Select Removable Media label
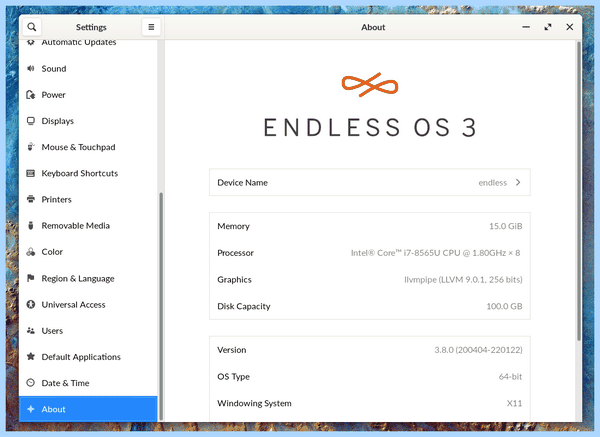600x437 pixels. 76,225
